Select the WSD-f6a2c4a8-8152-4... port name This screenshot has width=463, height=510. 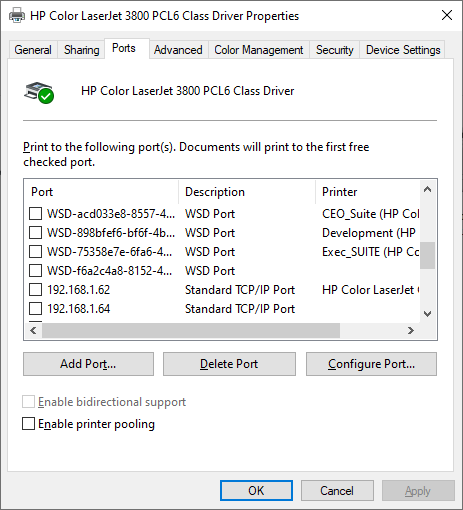coord(110,271)
